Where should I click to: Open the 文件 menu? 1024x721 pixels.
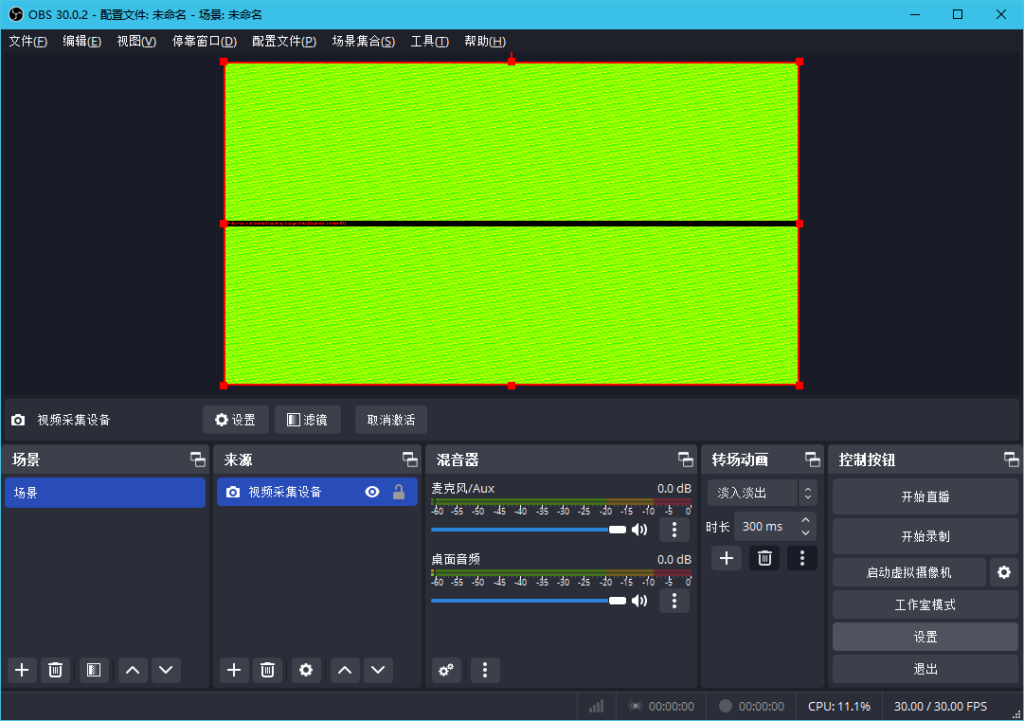(28, 41)
